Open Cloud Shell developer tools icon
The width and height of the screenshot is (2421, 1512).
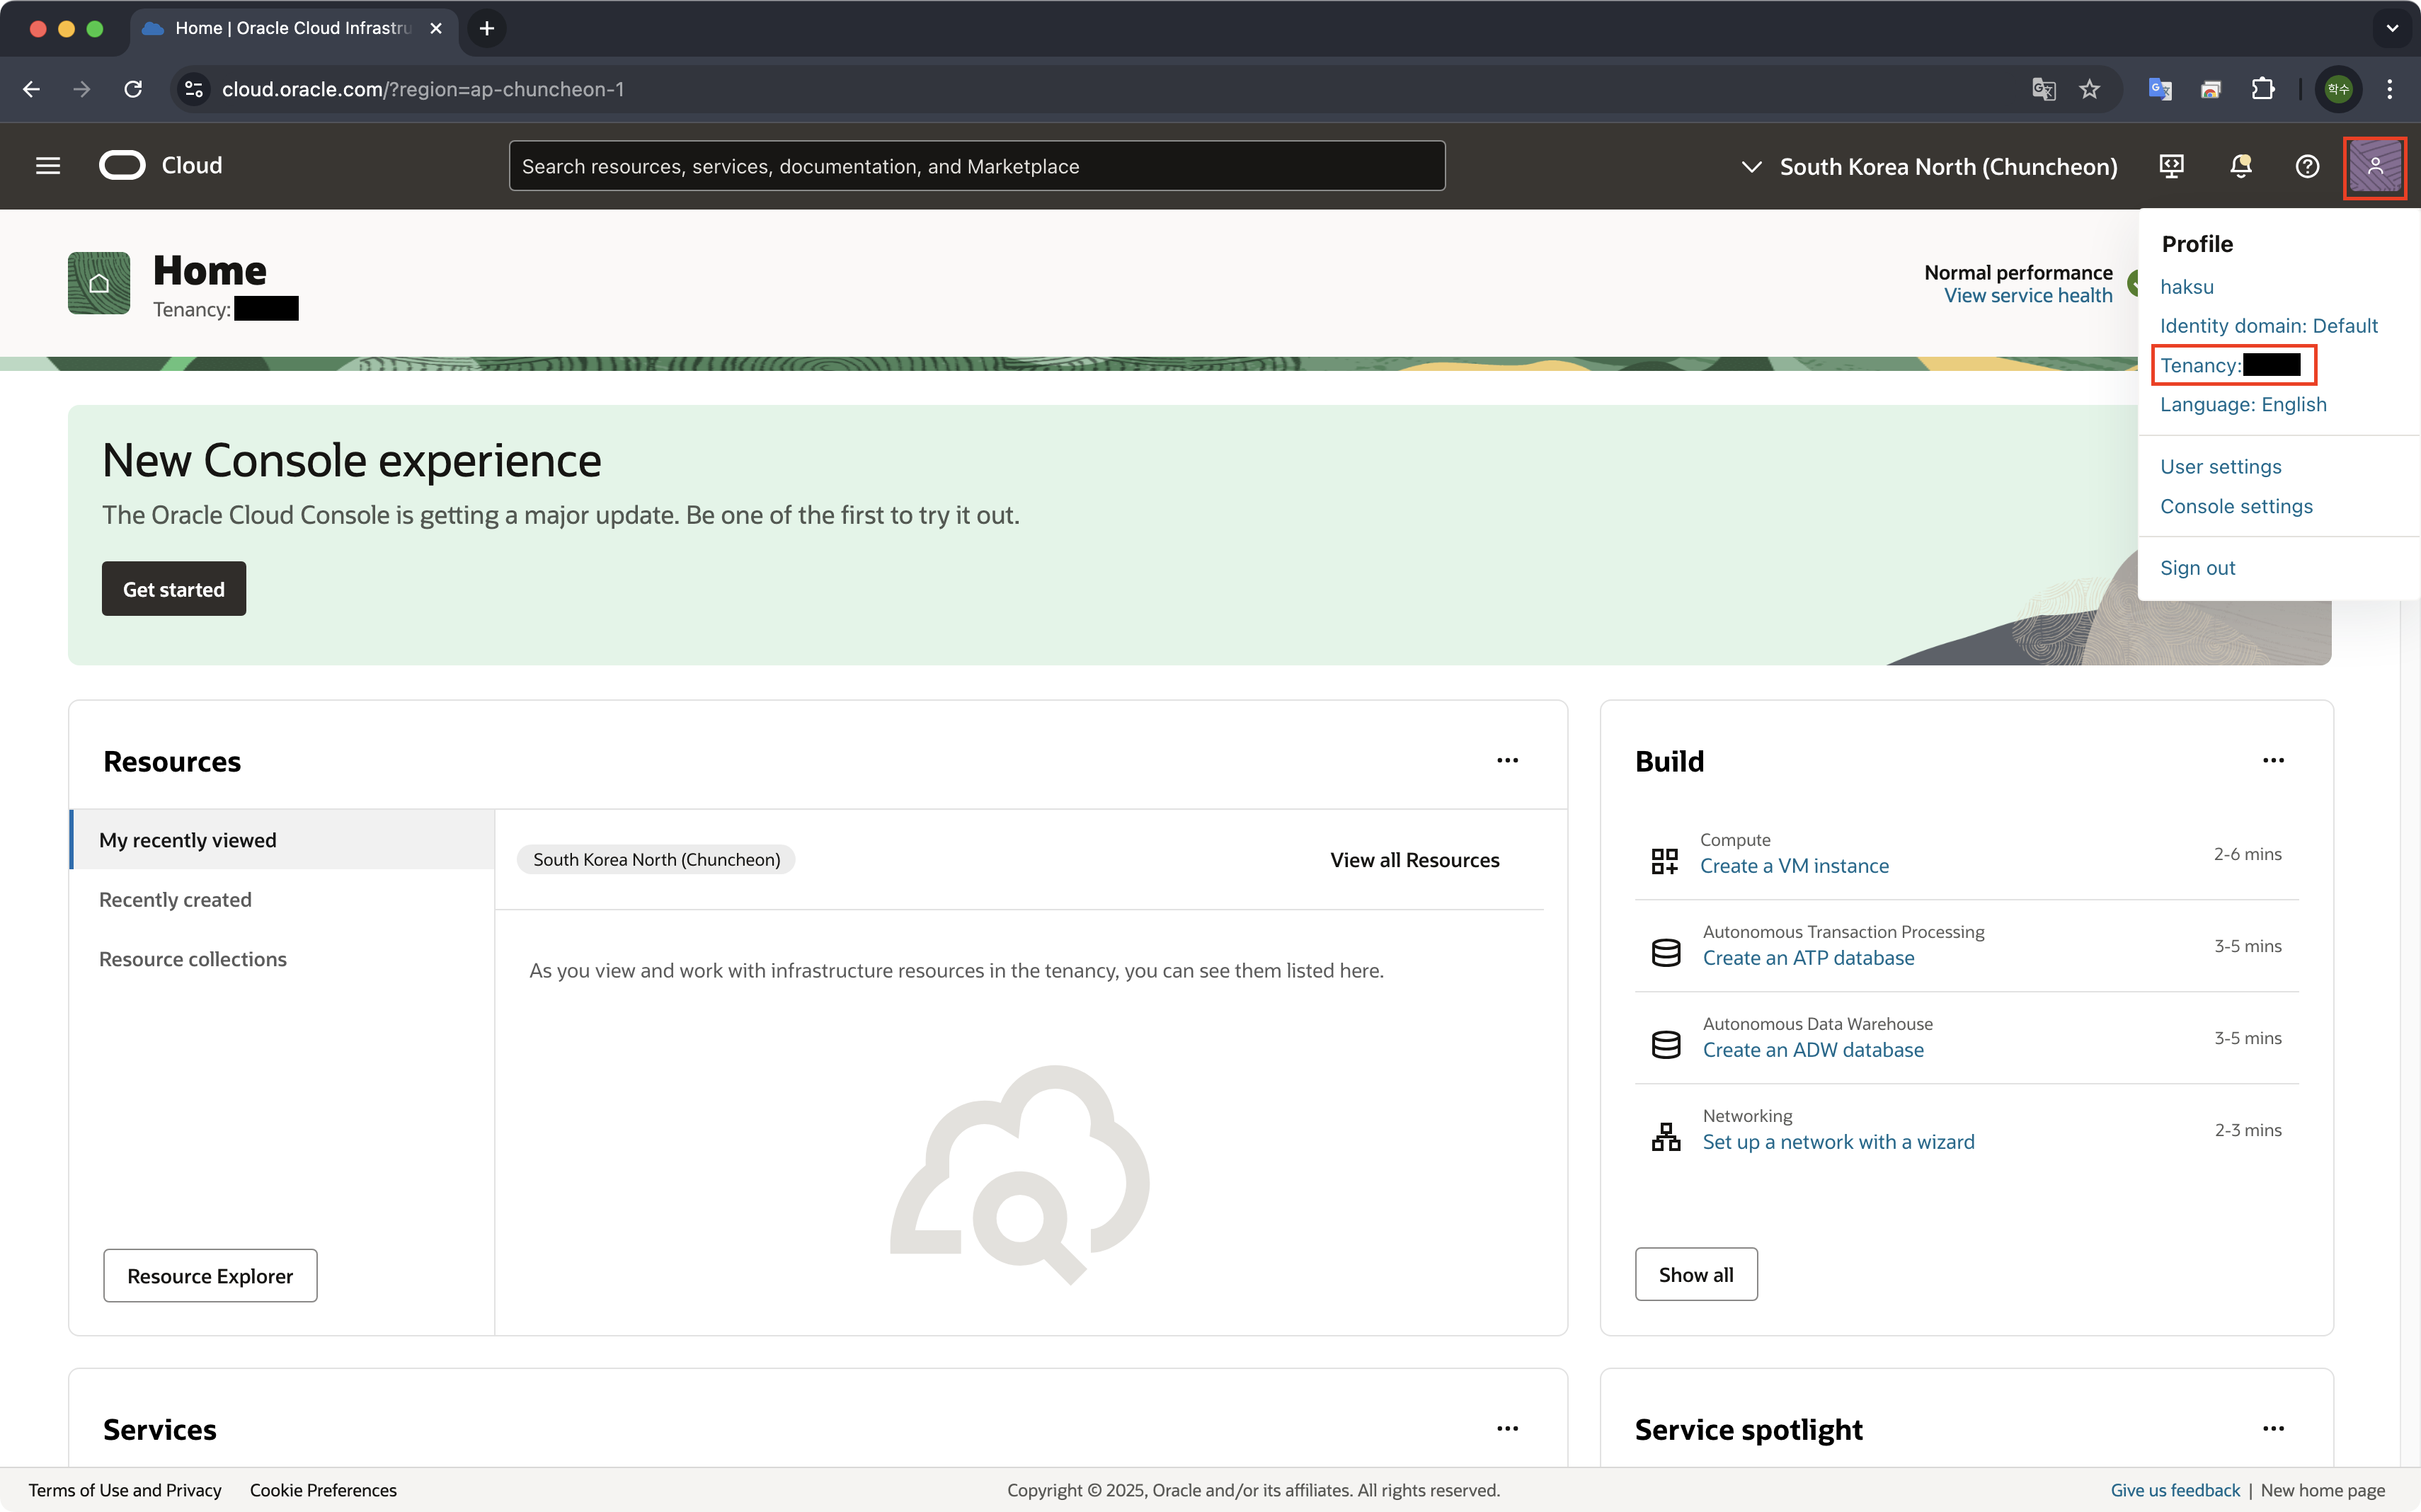2171,166
